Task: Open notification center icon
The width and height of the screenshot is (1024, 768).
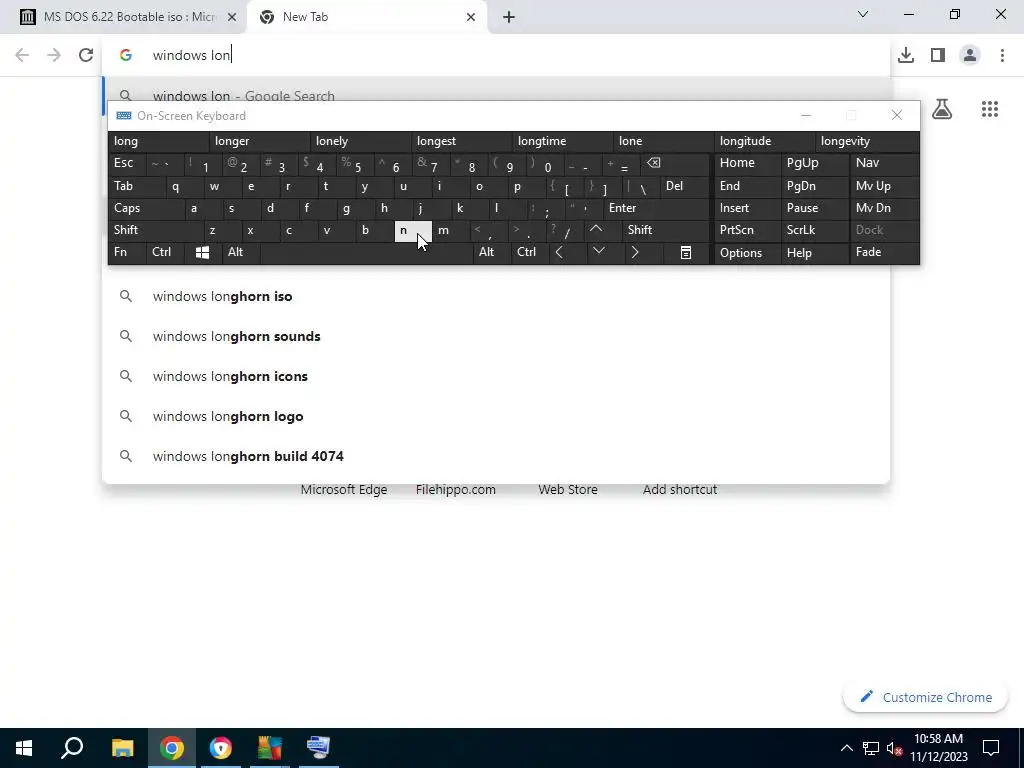Action: pos(991,748)
